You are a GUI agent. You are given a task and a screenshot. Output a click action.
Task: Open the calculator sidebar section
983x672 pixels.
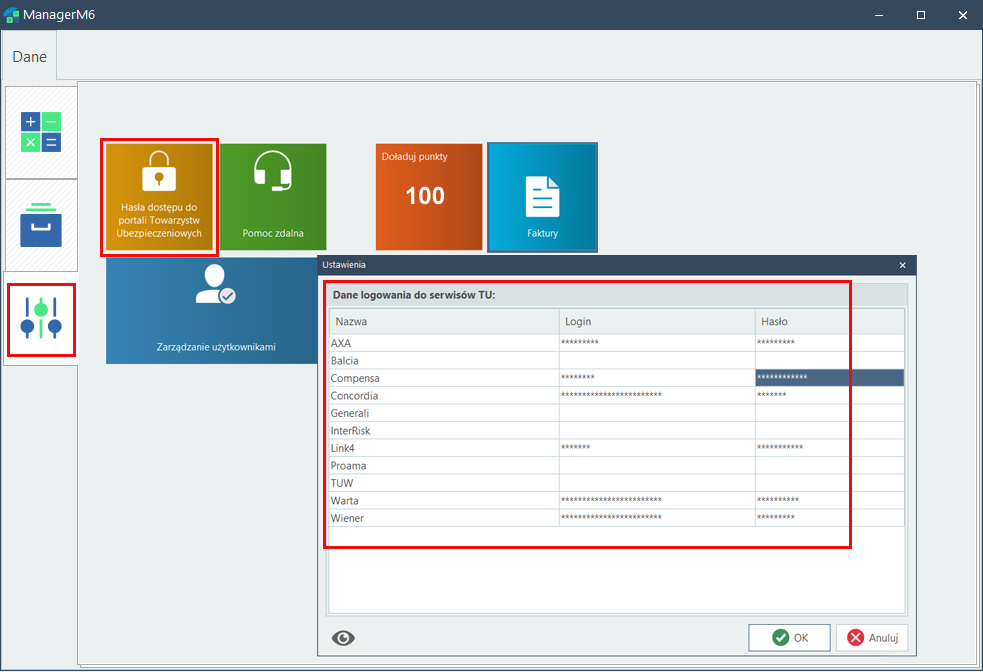(x=41, y=132)
